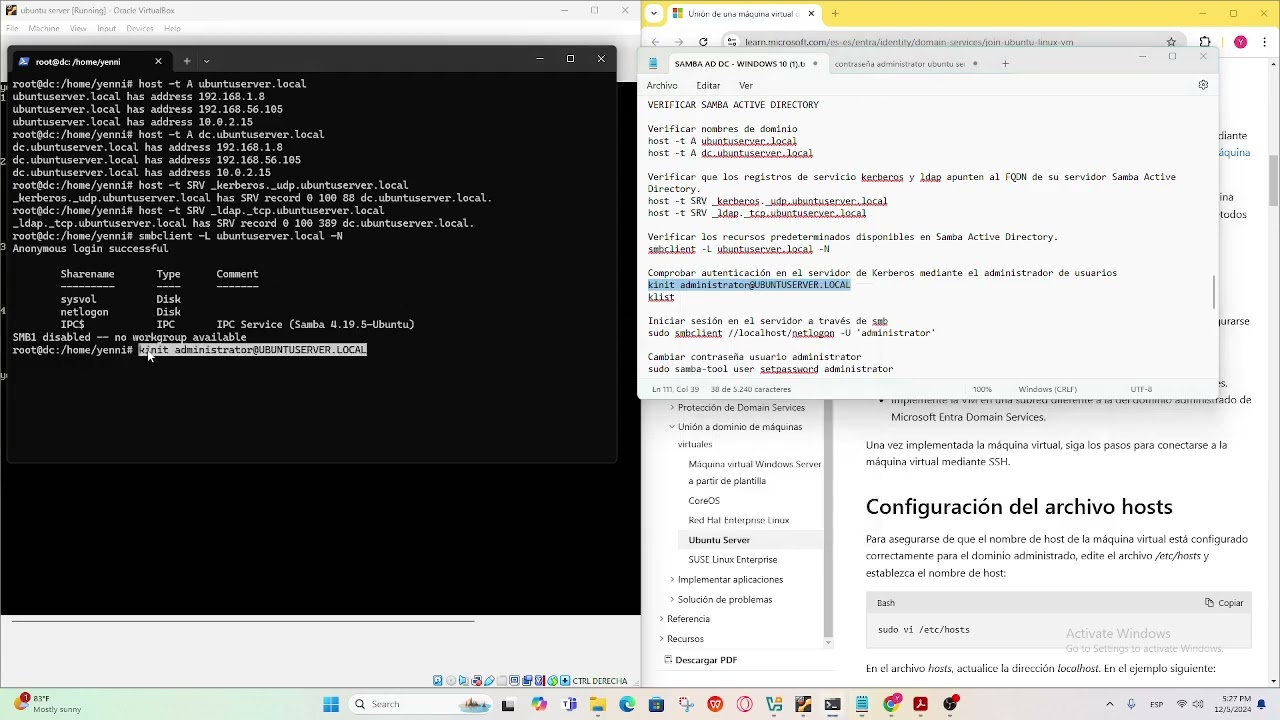Open the Opera browser taskbar icon
Viewport: 1280px width, 720px height.
(x=744, y=704)
